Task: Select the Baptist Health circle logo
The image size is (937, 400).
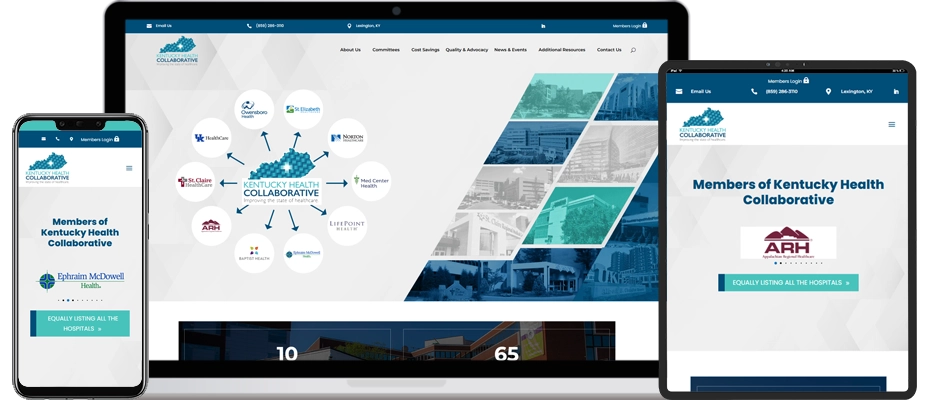Action: 254,254
